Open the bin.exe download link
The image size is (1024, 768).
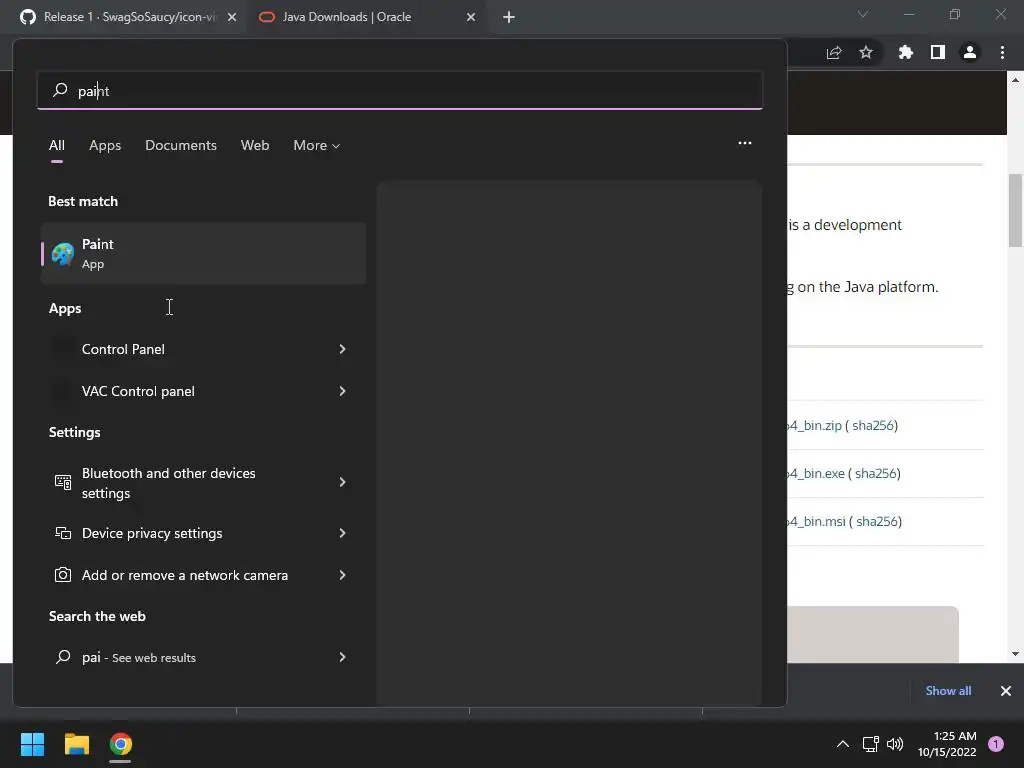coord(816,473)
